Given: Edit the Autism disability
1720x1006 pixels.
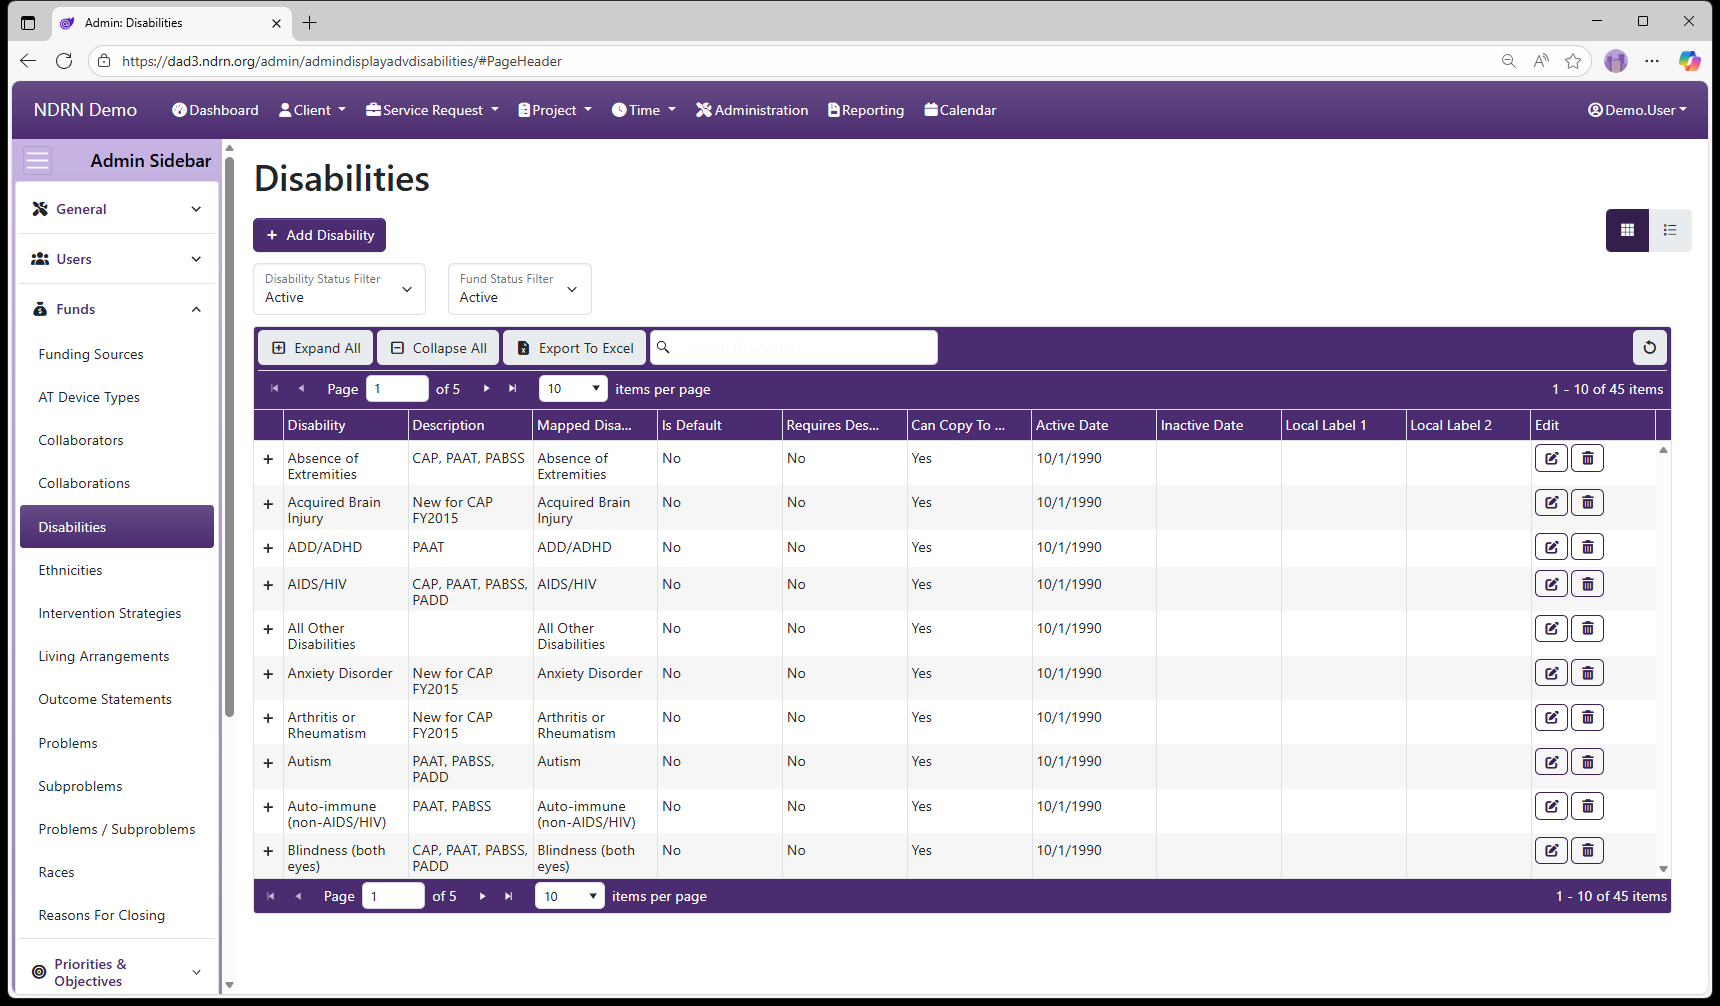Looking at the screenshot, I should (x=1551, y=762).
